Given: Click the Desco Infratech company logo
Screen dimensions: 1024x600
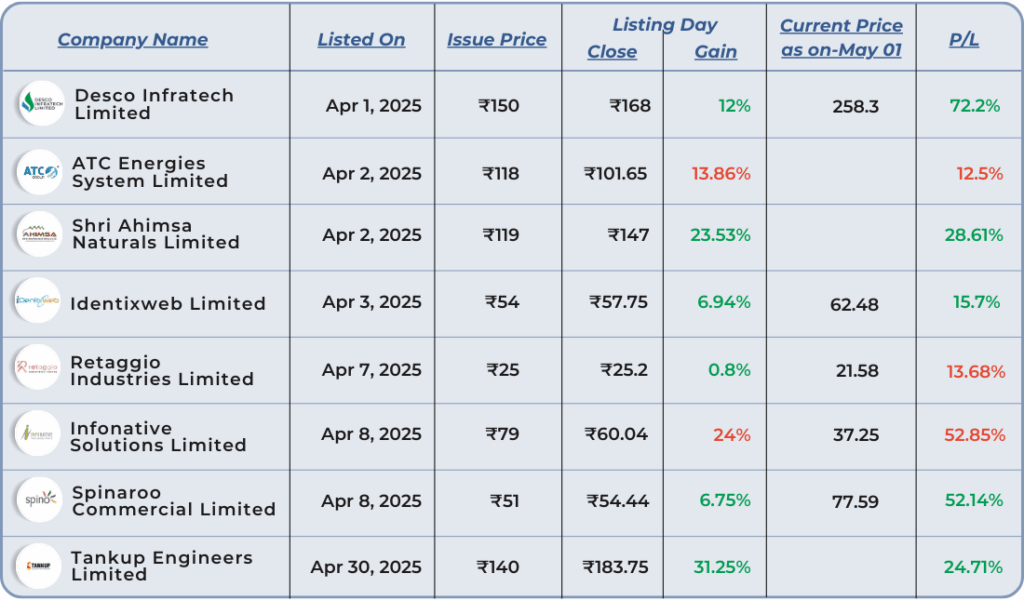Looking at the screenshot, I should coord(42,104).
